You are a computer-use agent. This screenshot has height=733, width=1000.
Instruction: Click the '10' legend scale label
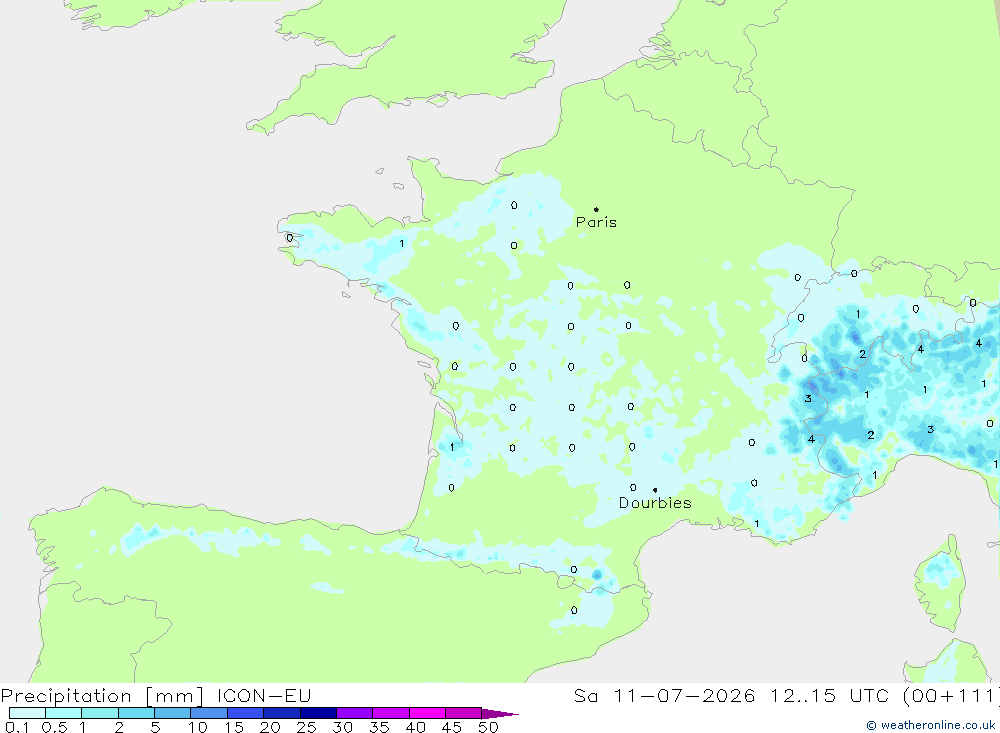(x=198, y=727)
